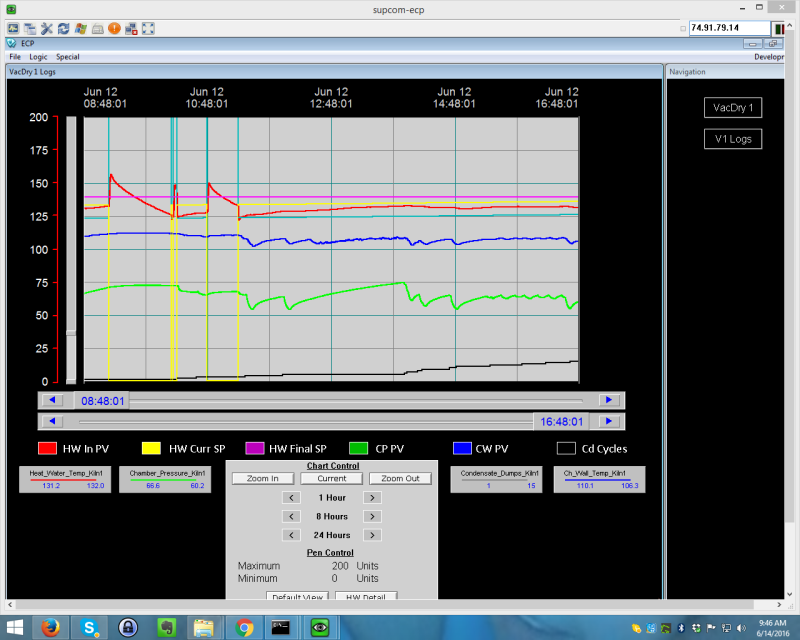The image size is (800, 640).
Task: Click the magenta HW Final SP swatch
Action: (255, 449)
